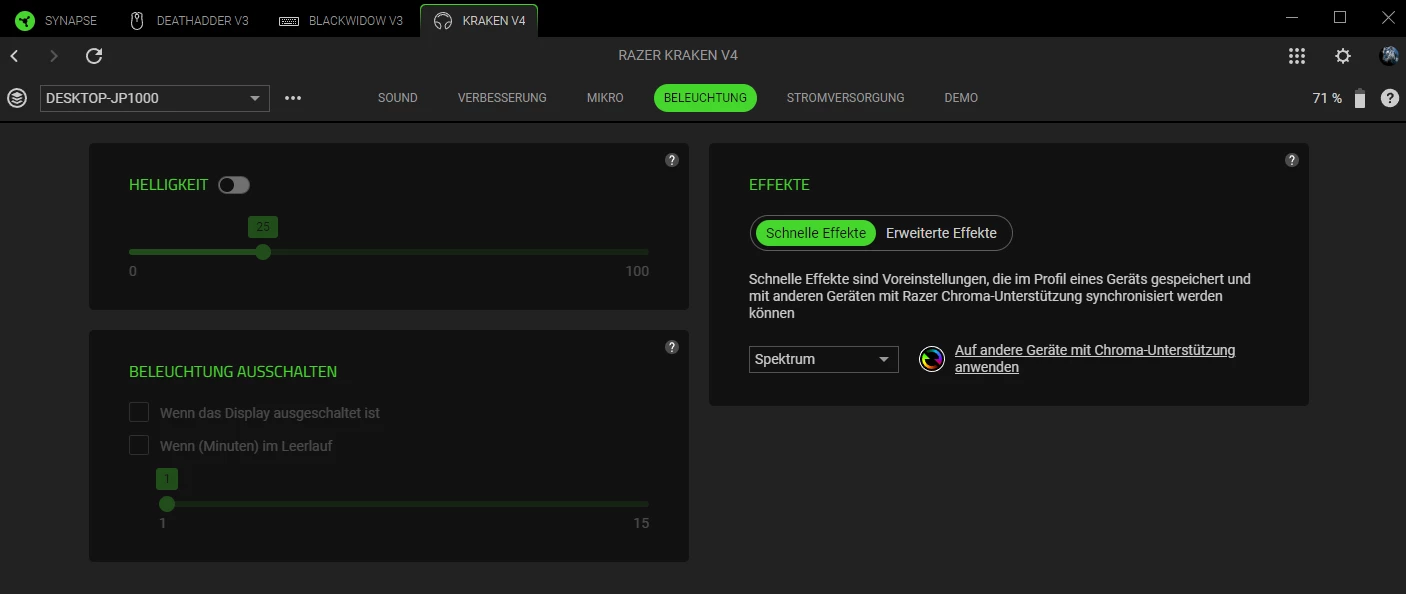This screenshot has height=594, width=1406.
Task: Switch to Erweiterte Effekte
Action: [941, 233]
